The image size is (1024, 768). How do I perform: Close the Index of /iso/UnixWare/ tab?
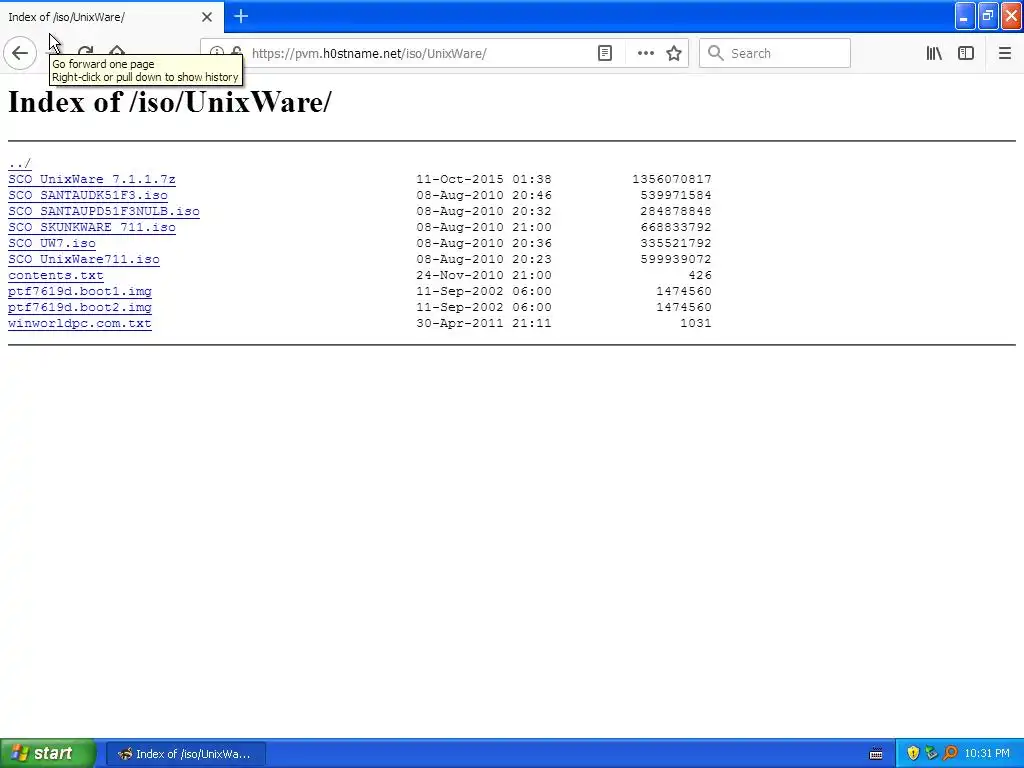click(207, 17)
